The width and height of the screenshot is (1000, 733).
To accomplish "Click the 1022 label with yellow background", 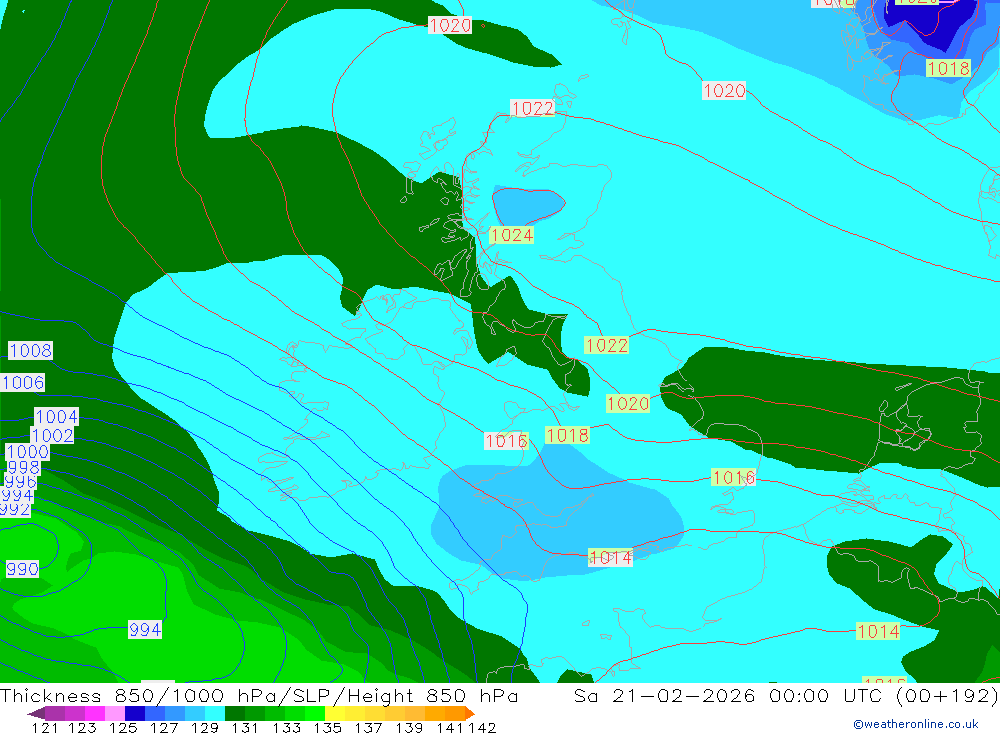I will (607, 345).
